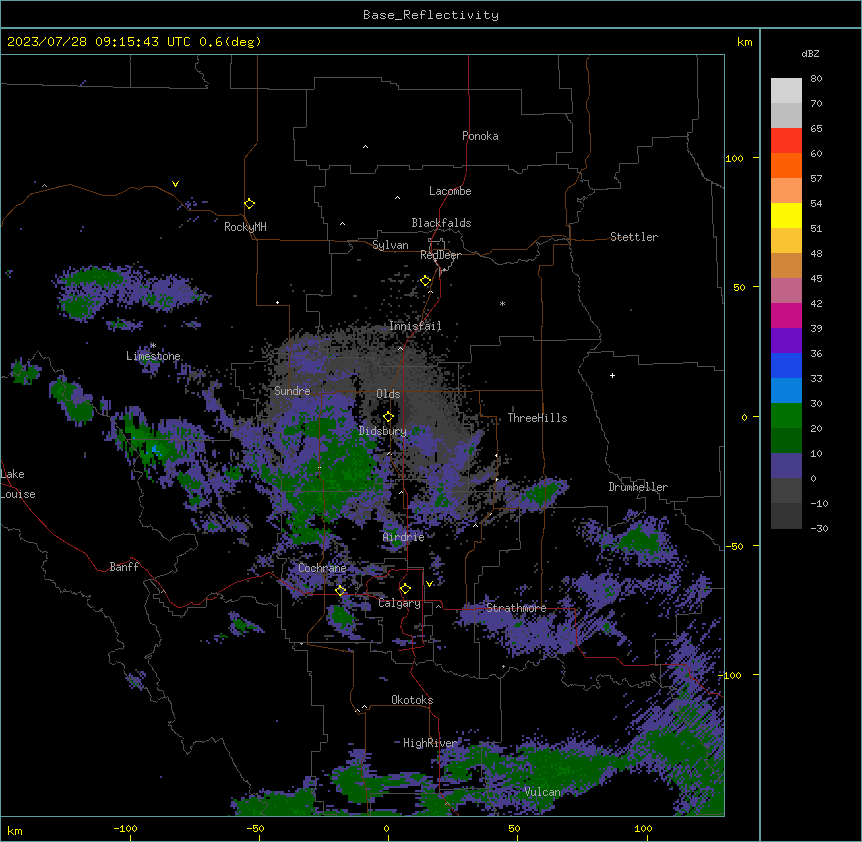Image resolution: width=862 pixels, height=842 pixels.
Task: Click the white plus marker north of Drumheller
Action: point(612,375)
